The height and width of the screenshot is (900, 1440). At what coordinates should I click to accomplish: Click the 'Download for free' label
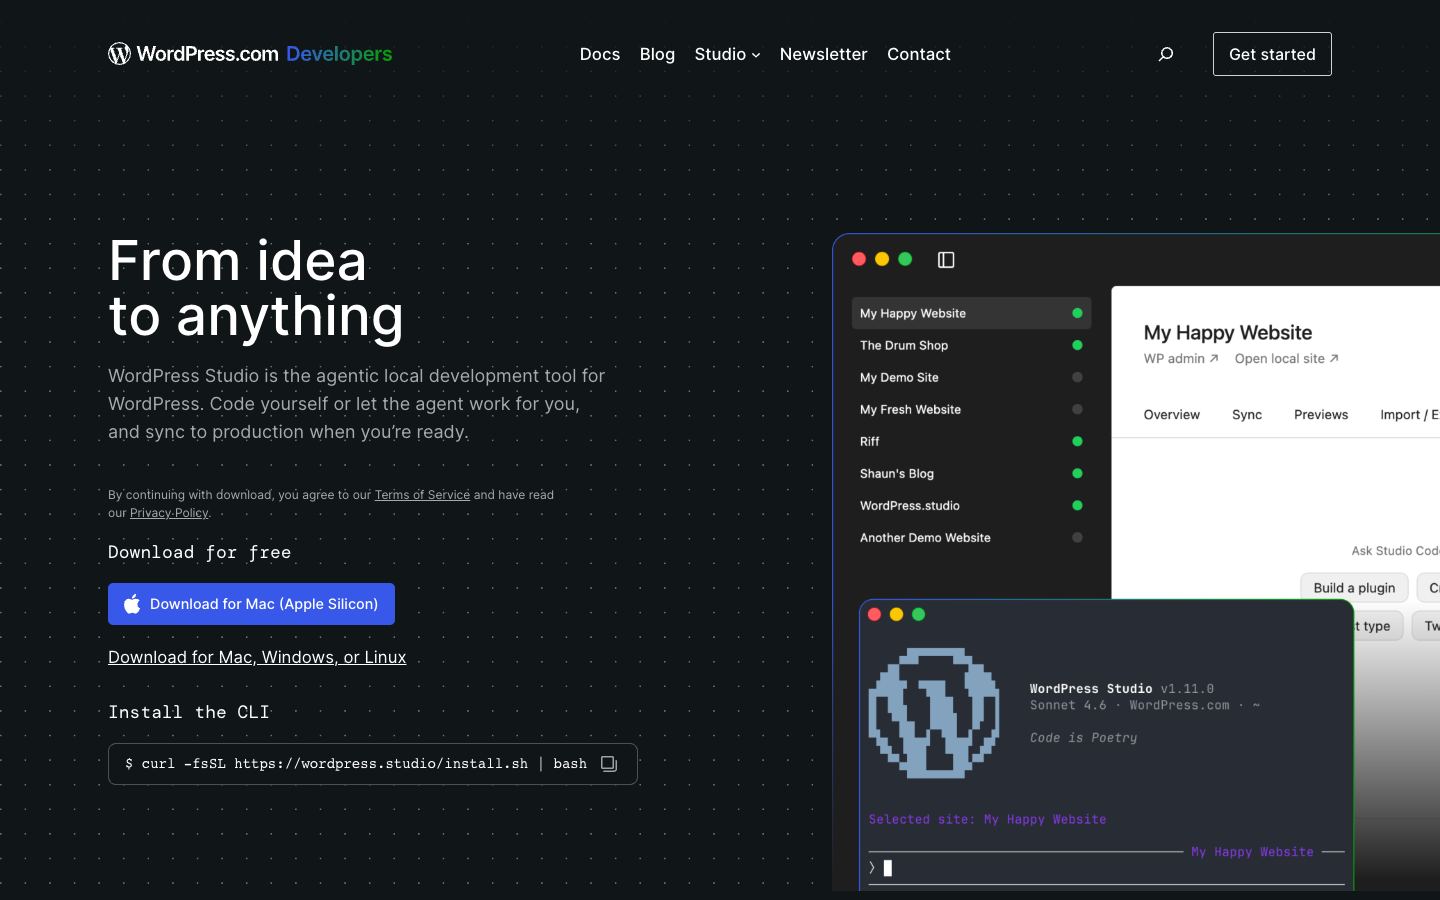pos(200,552)
